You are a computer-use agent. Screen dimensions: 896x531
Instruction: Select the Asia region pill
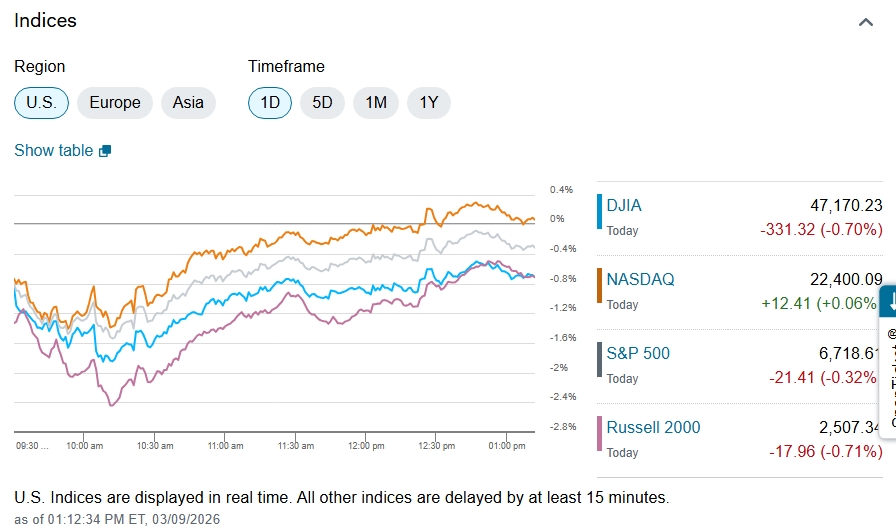coord(188,103)
